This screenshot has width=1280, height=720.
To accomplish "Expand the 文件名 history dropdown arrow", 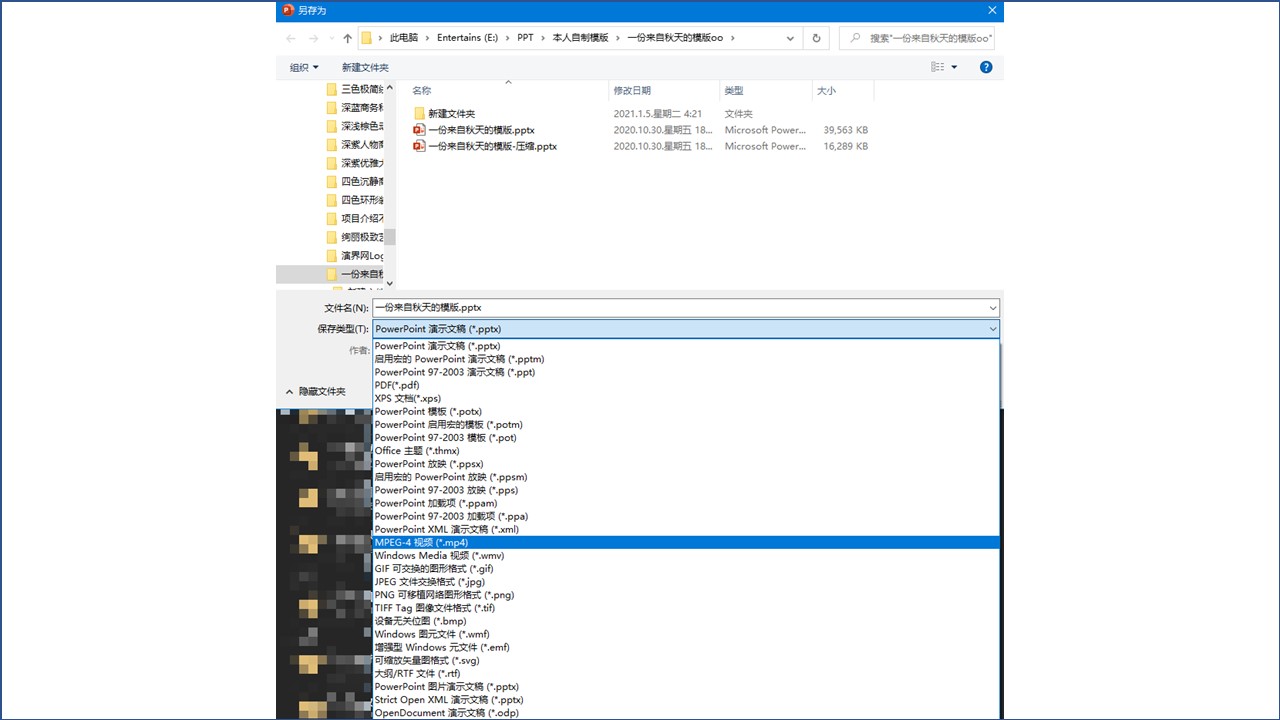I will [992, 308].
